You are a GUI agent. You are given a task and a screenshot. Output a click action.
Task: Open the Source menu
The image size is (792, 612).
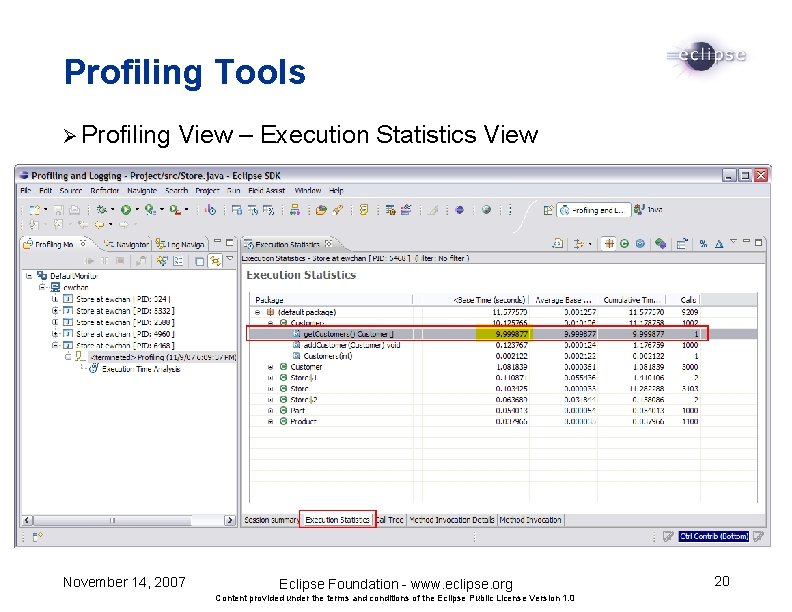[71, 190]
